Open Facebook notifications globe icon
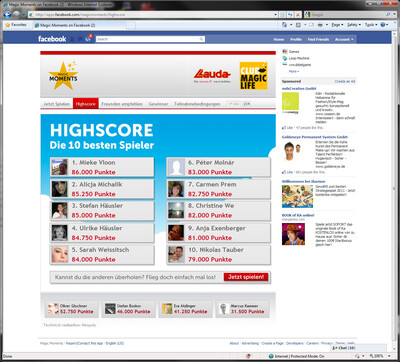Screen dimensions: 400x362 [x=88, y=39]
